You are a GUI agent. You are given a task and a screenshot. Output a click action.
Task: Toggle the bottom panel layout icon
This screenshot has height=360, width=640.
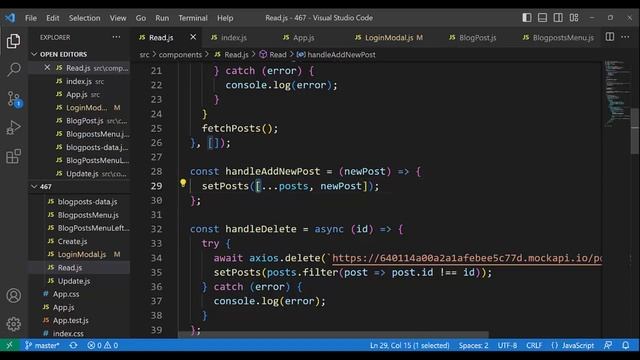(542, 18)
